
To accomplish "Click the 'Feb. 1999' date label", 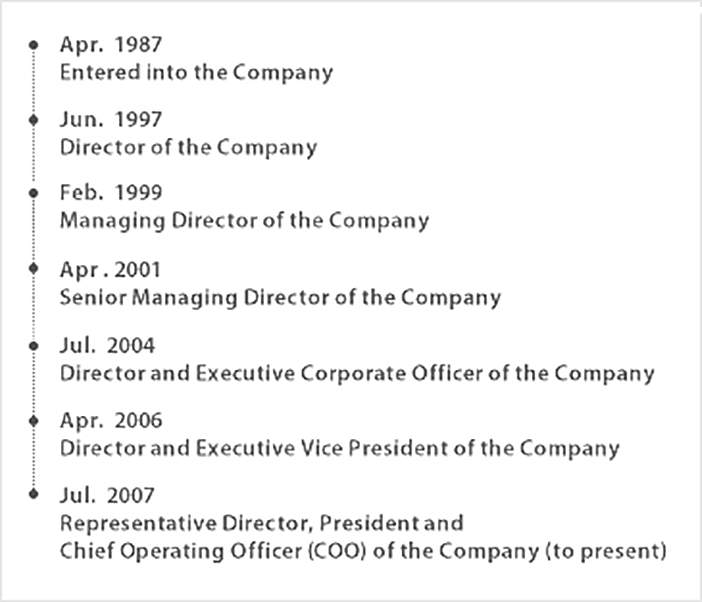I will tap(111, 192).
